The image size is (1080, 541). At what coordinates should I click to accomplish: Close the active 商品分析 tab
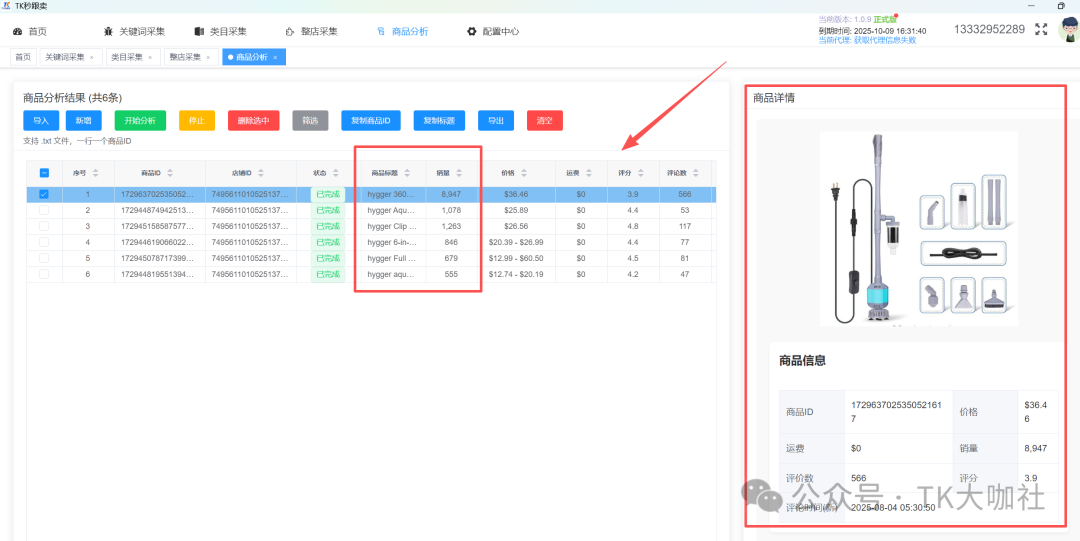tap(275, 58)
